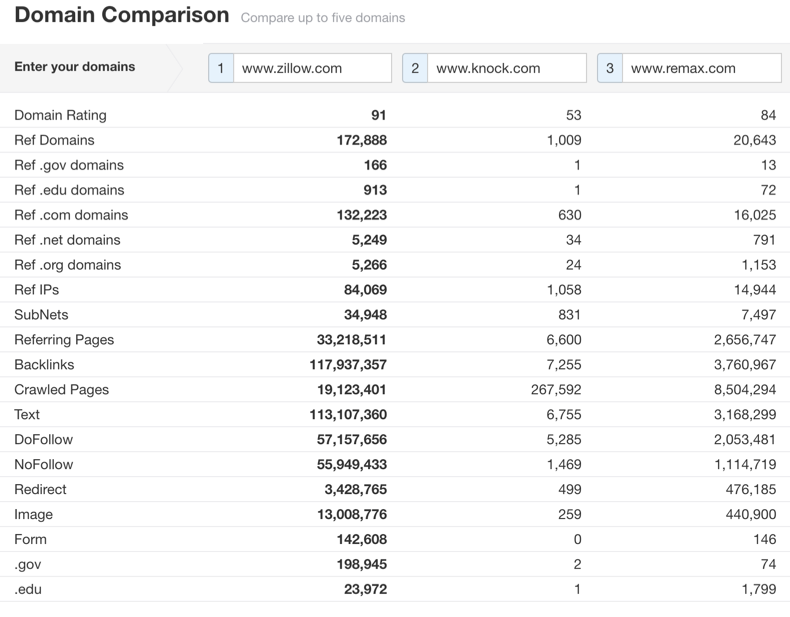Click zillow's Backlinks value 117,937,357

pyautogui.click(x=348, y=365)
